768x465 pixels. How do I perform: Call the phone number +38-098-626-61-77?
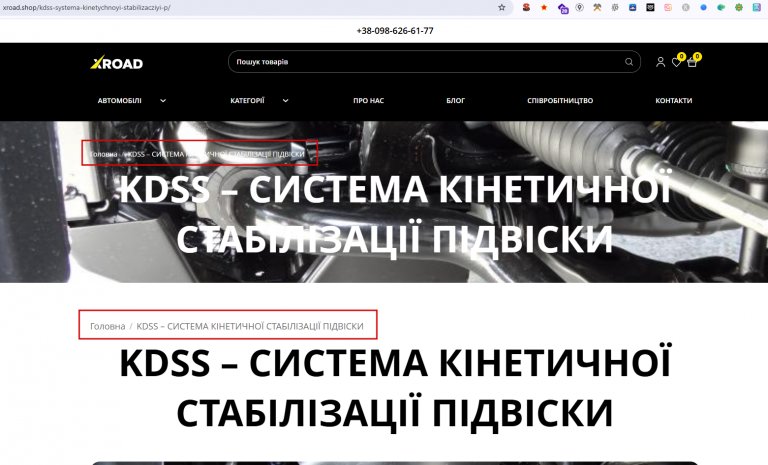tap(395, 30)
